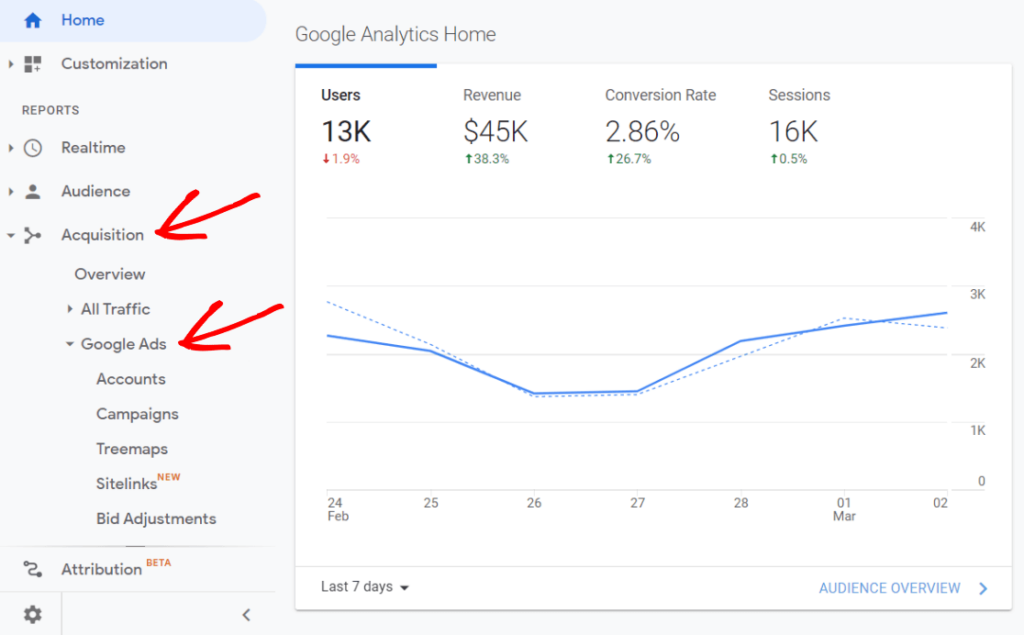Expand the All Traffic section
This screenshot has height=635, width=1024.
69,308
